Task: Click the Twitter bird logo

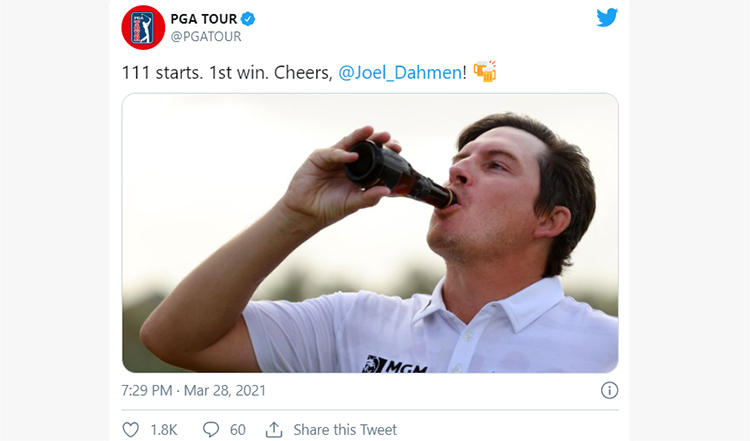Action: (607, 18)
